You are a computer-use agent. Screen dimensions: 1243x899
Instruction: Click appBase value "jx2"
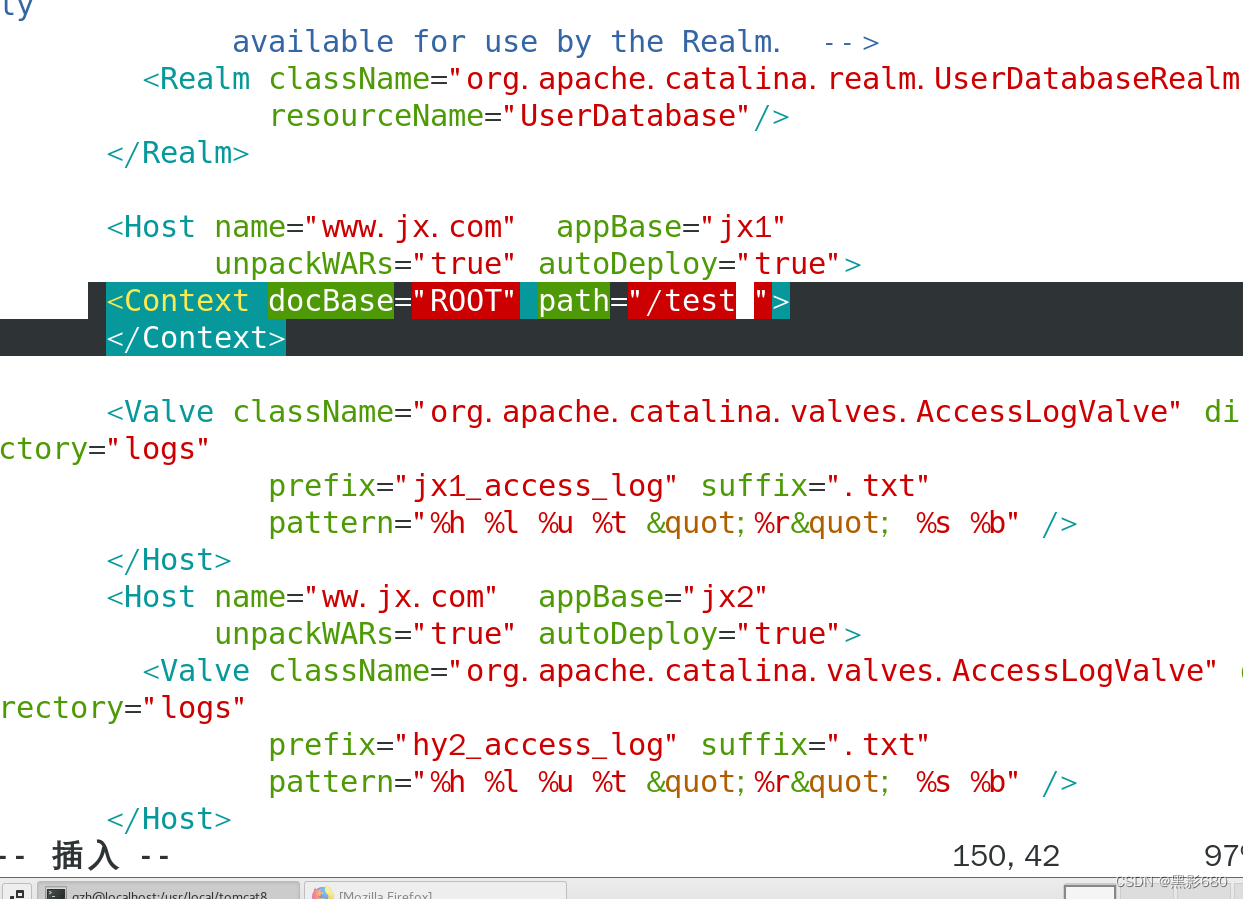click(x=725, y=597)
